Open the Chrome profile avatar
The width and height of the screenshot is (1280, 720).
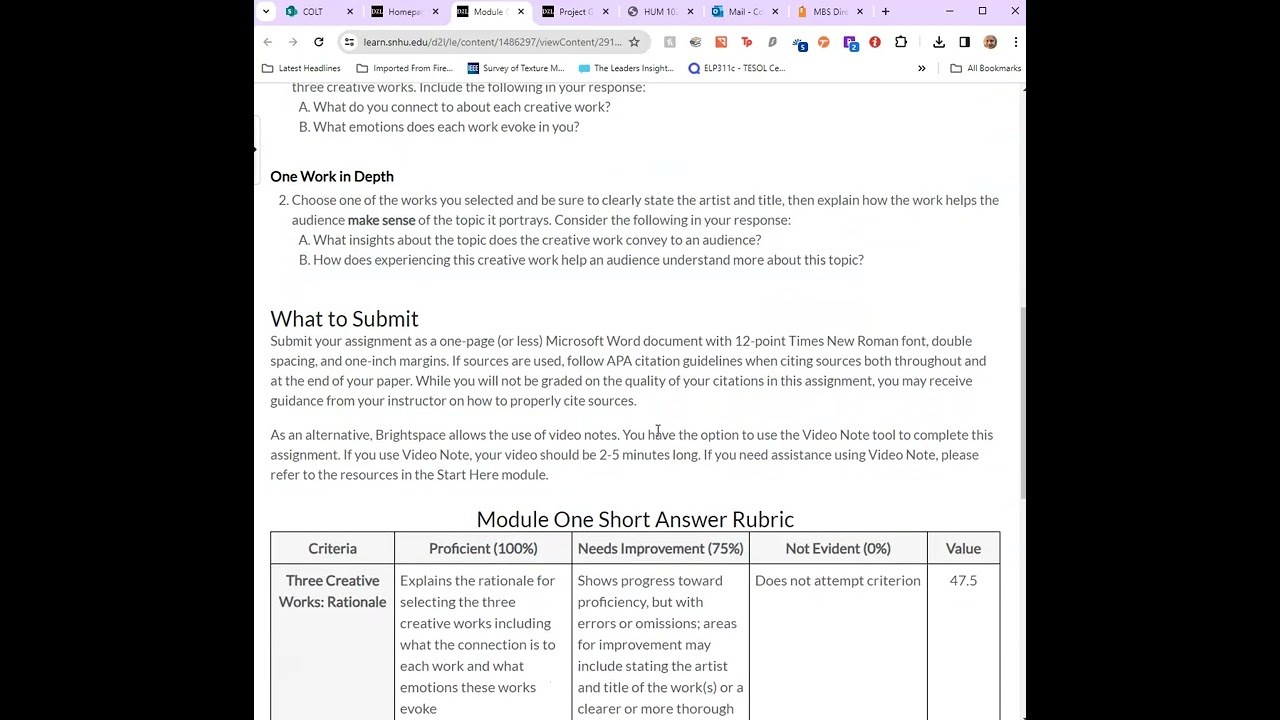(x=990, y=42)
